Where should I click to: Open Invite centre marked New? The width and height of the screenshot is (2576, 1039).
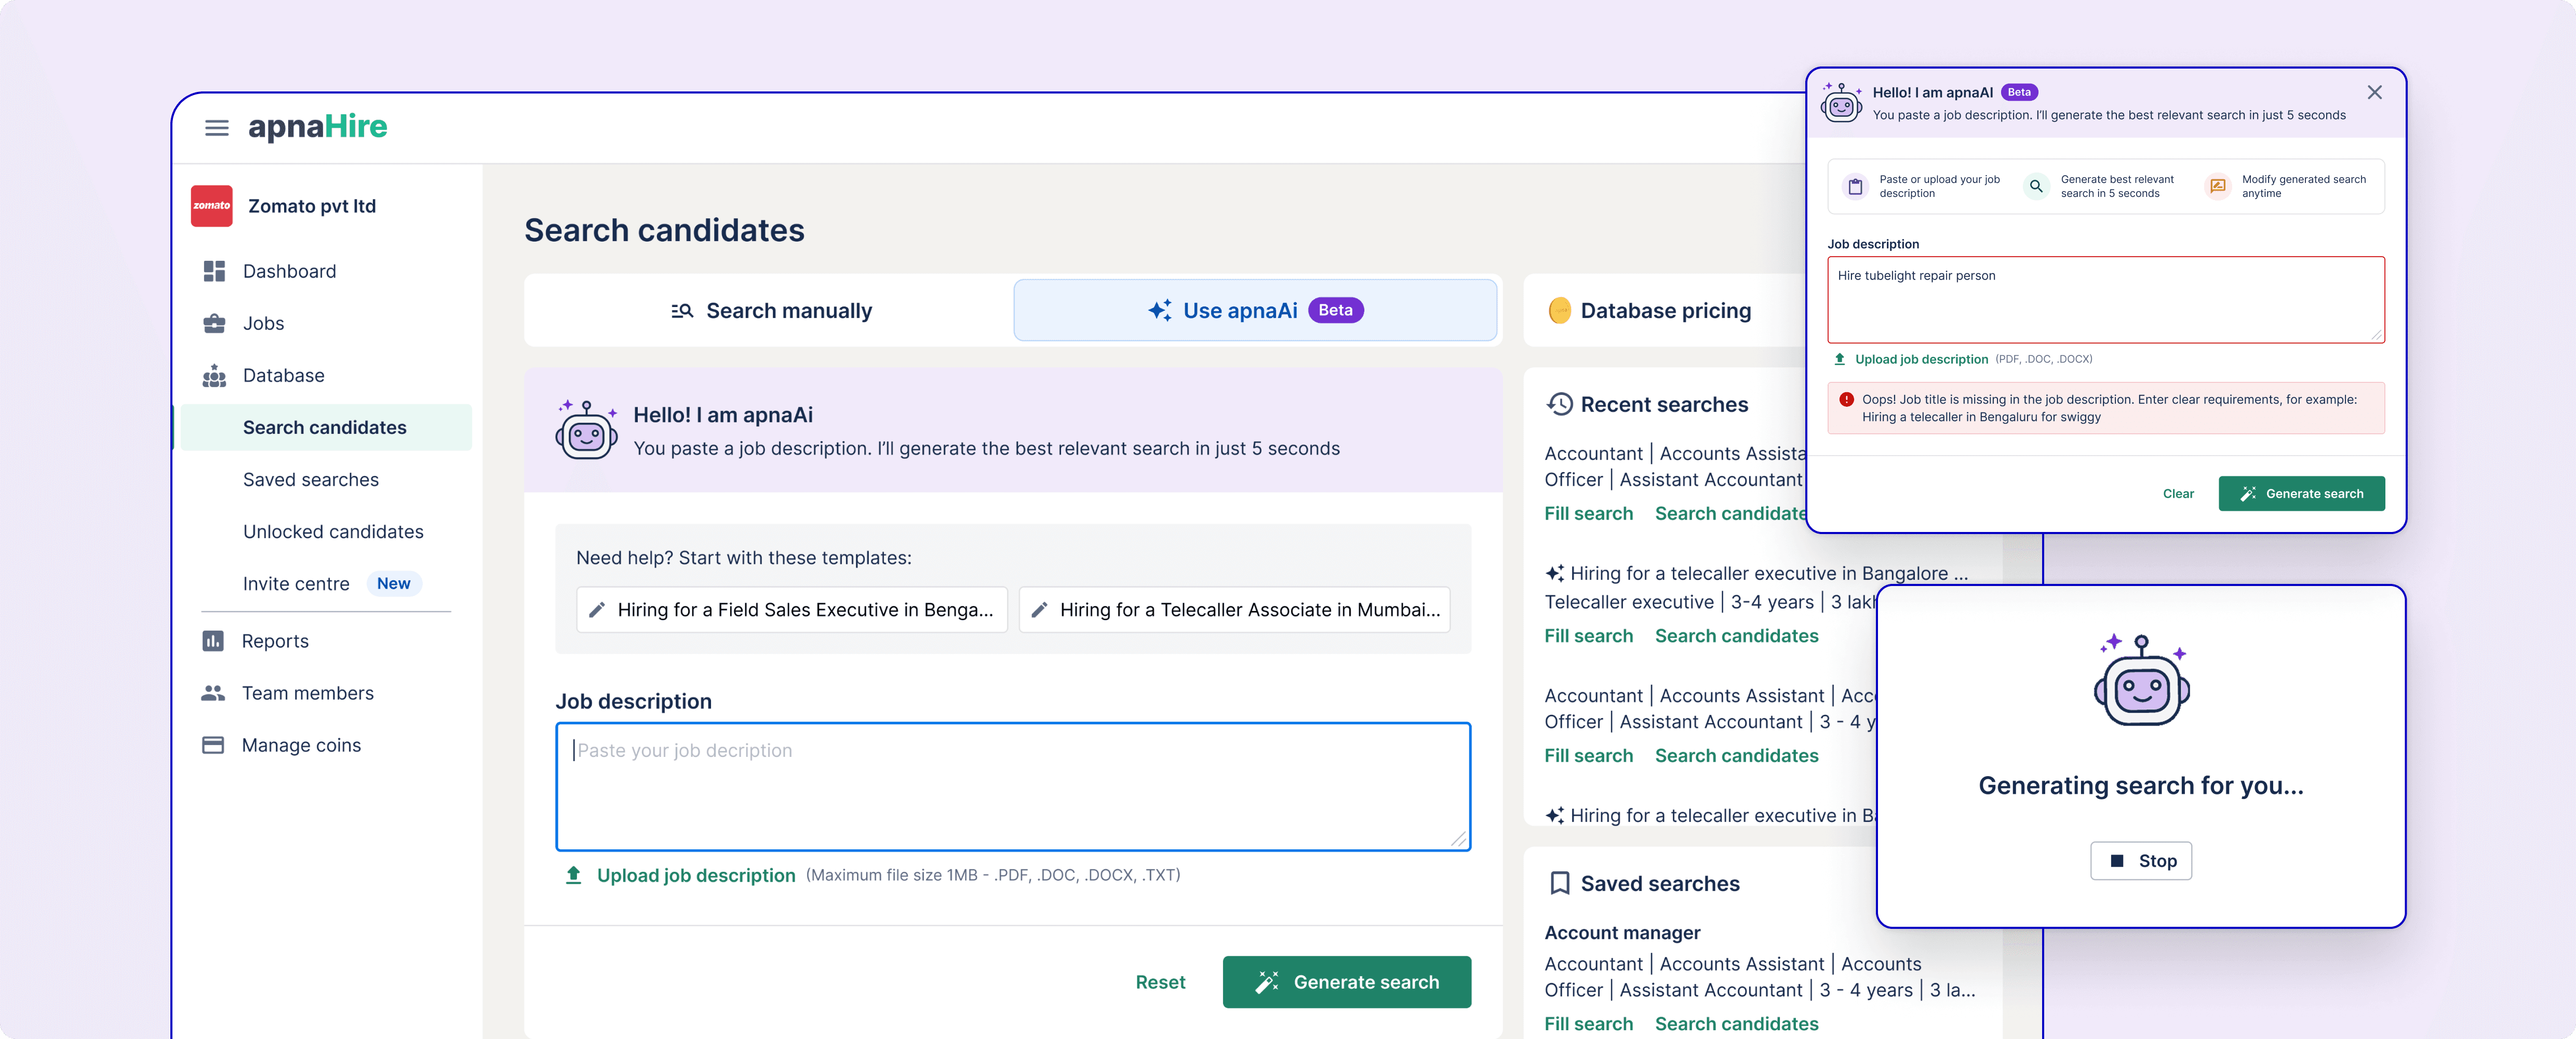pyautogui.click(x=296, y=584)
